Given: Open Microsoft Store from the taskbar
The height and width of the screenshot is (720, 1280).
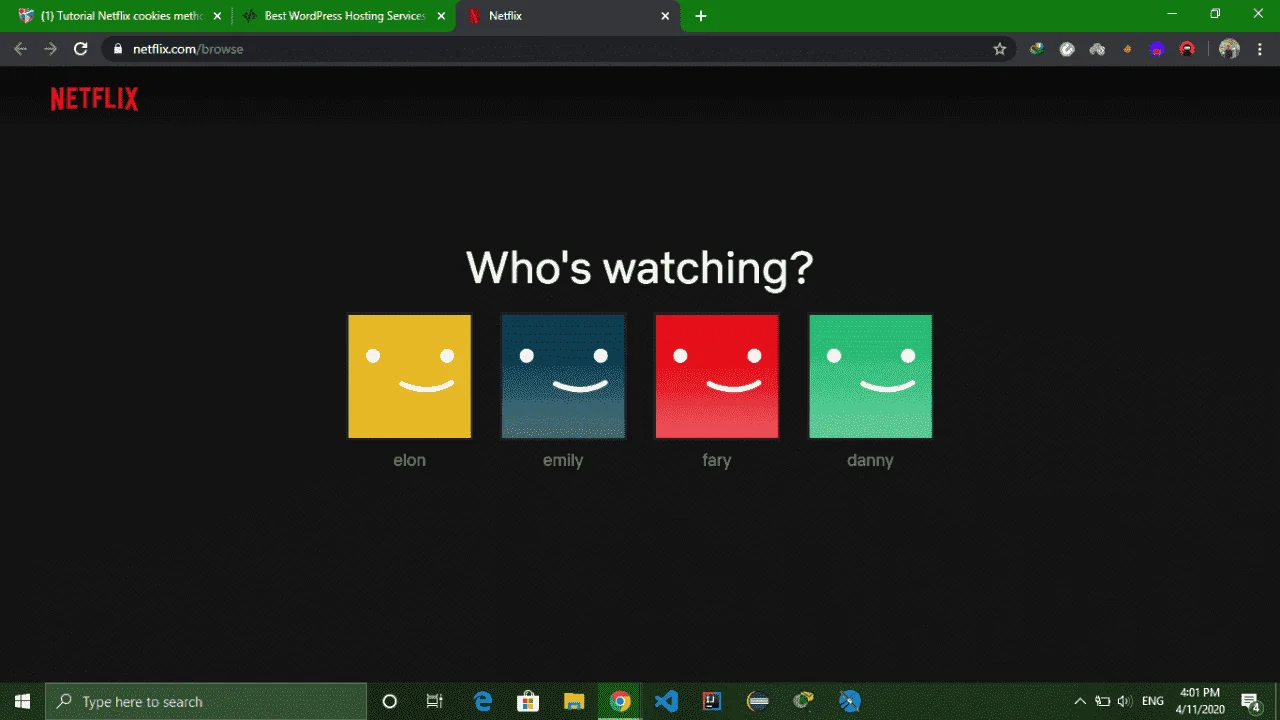Looking at the screenshot, I should [528, 701].
